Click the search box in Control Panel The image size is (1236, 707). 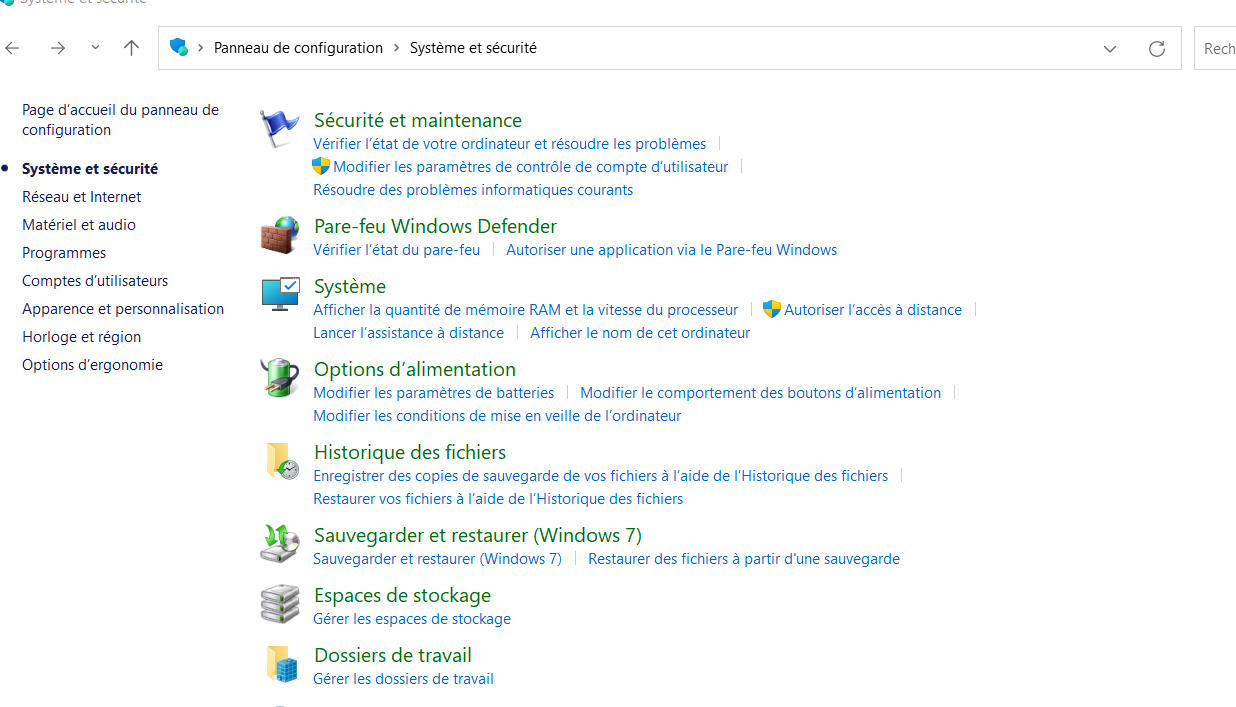(x=1215, y=48)
